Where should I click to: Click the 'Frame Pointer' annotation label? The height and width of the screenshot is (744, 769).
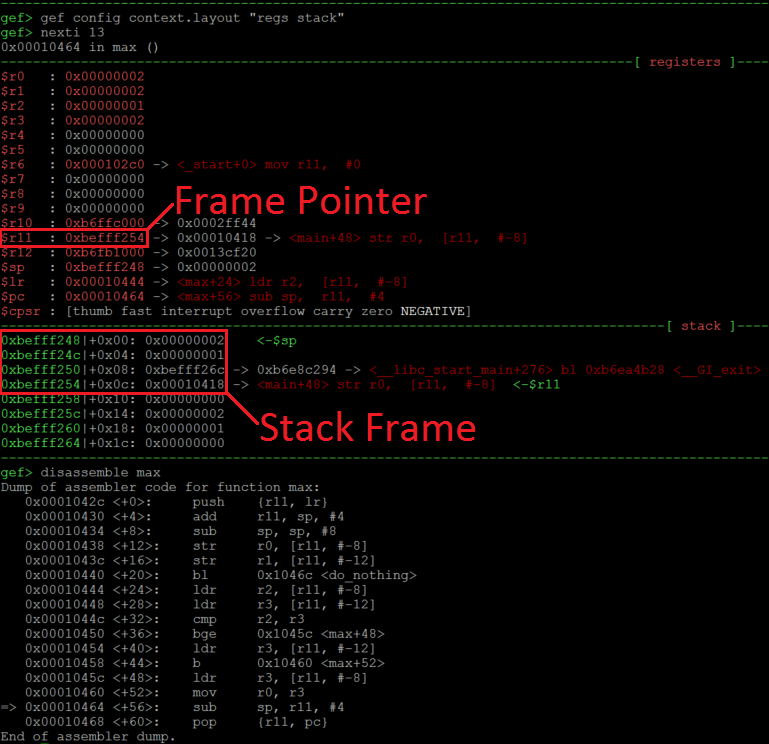point(301,201)
